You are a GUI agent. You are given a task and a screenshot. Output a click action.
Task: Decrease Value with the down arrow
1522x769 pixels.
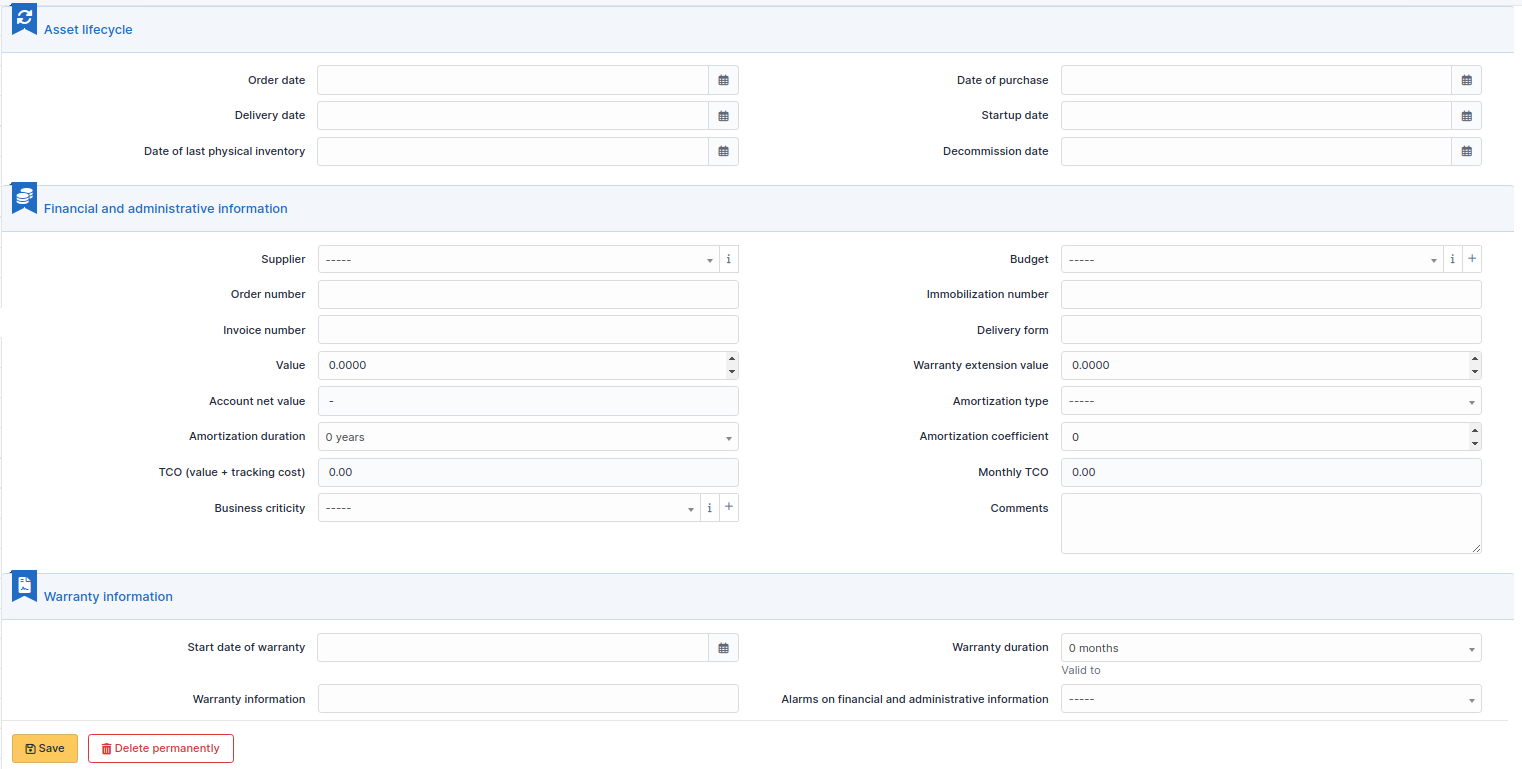732,372
